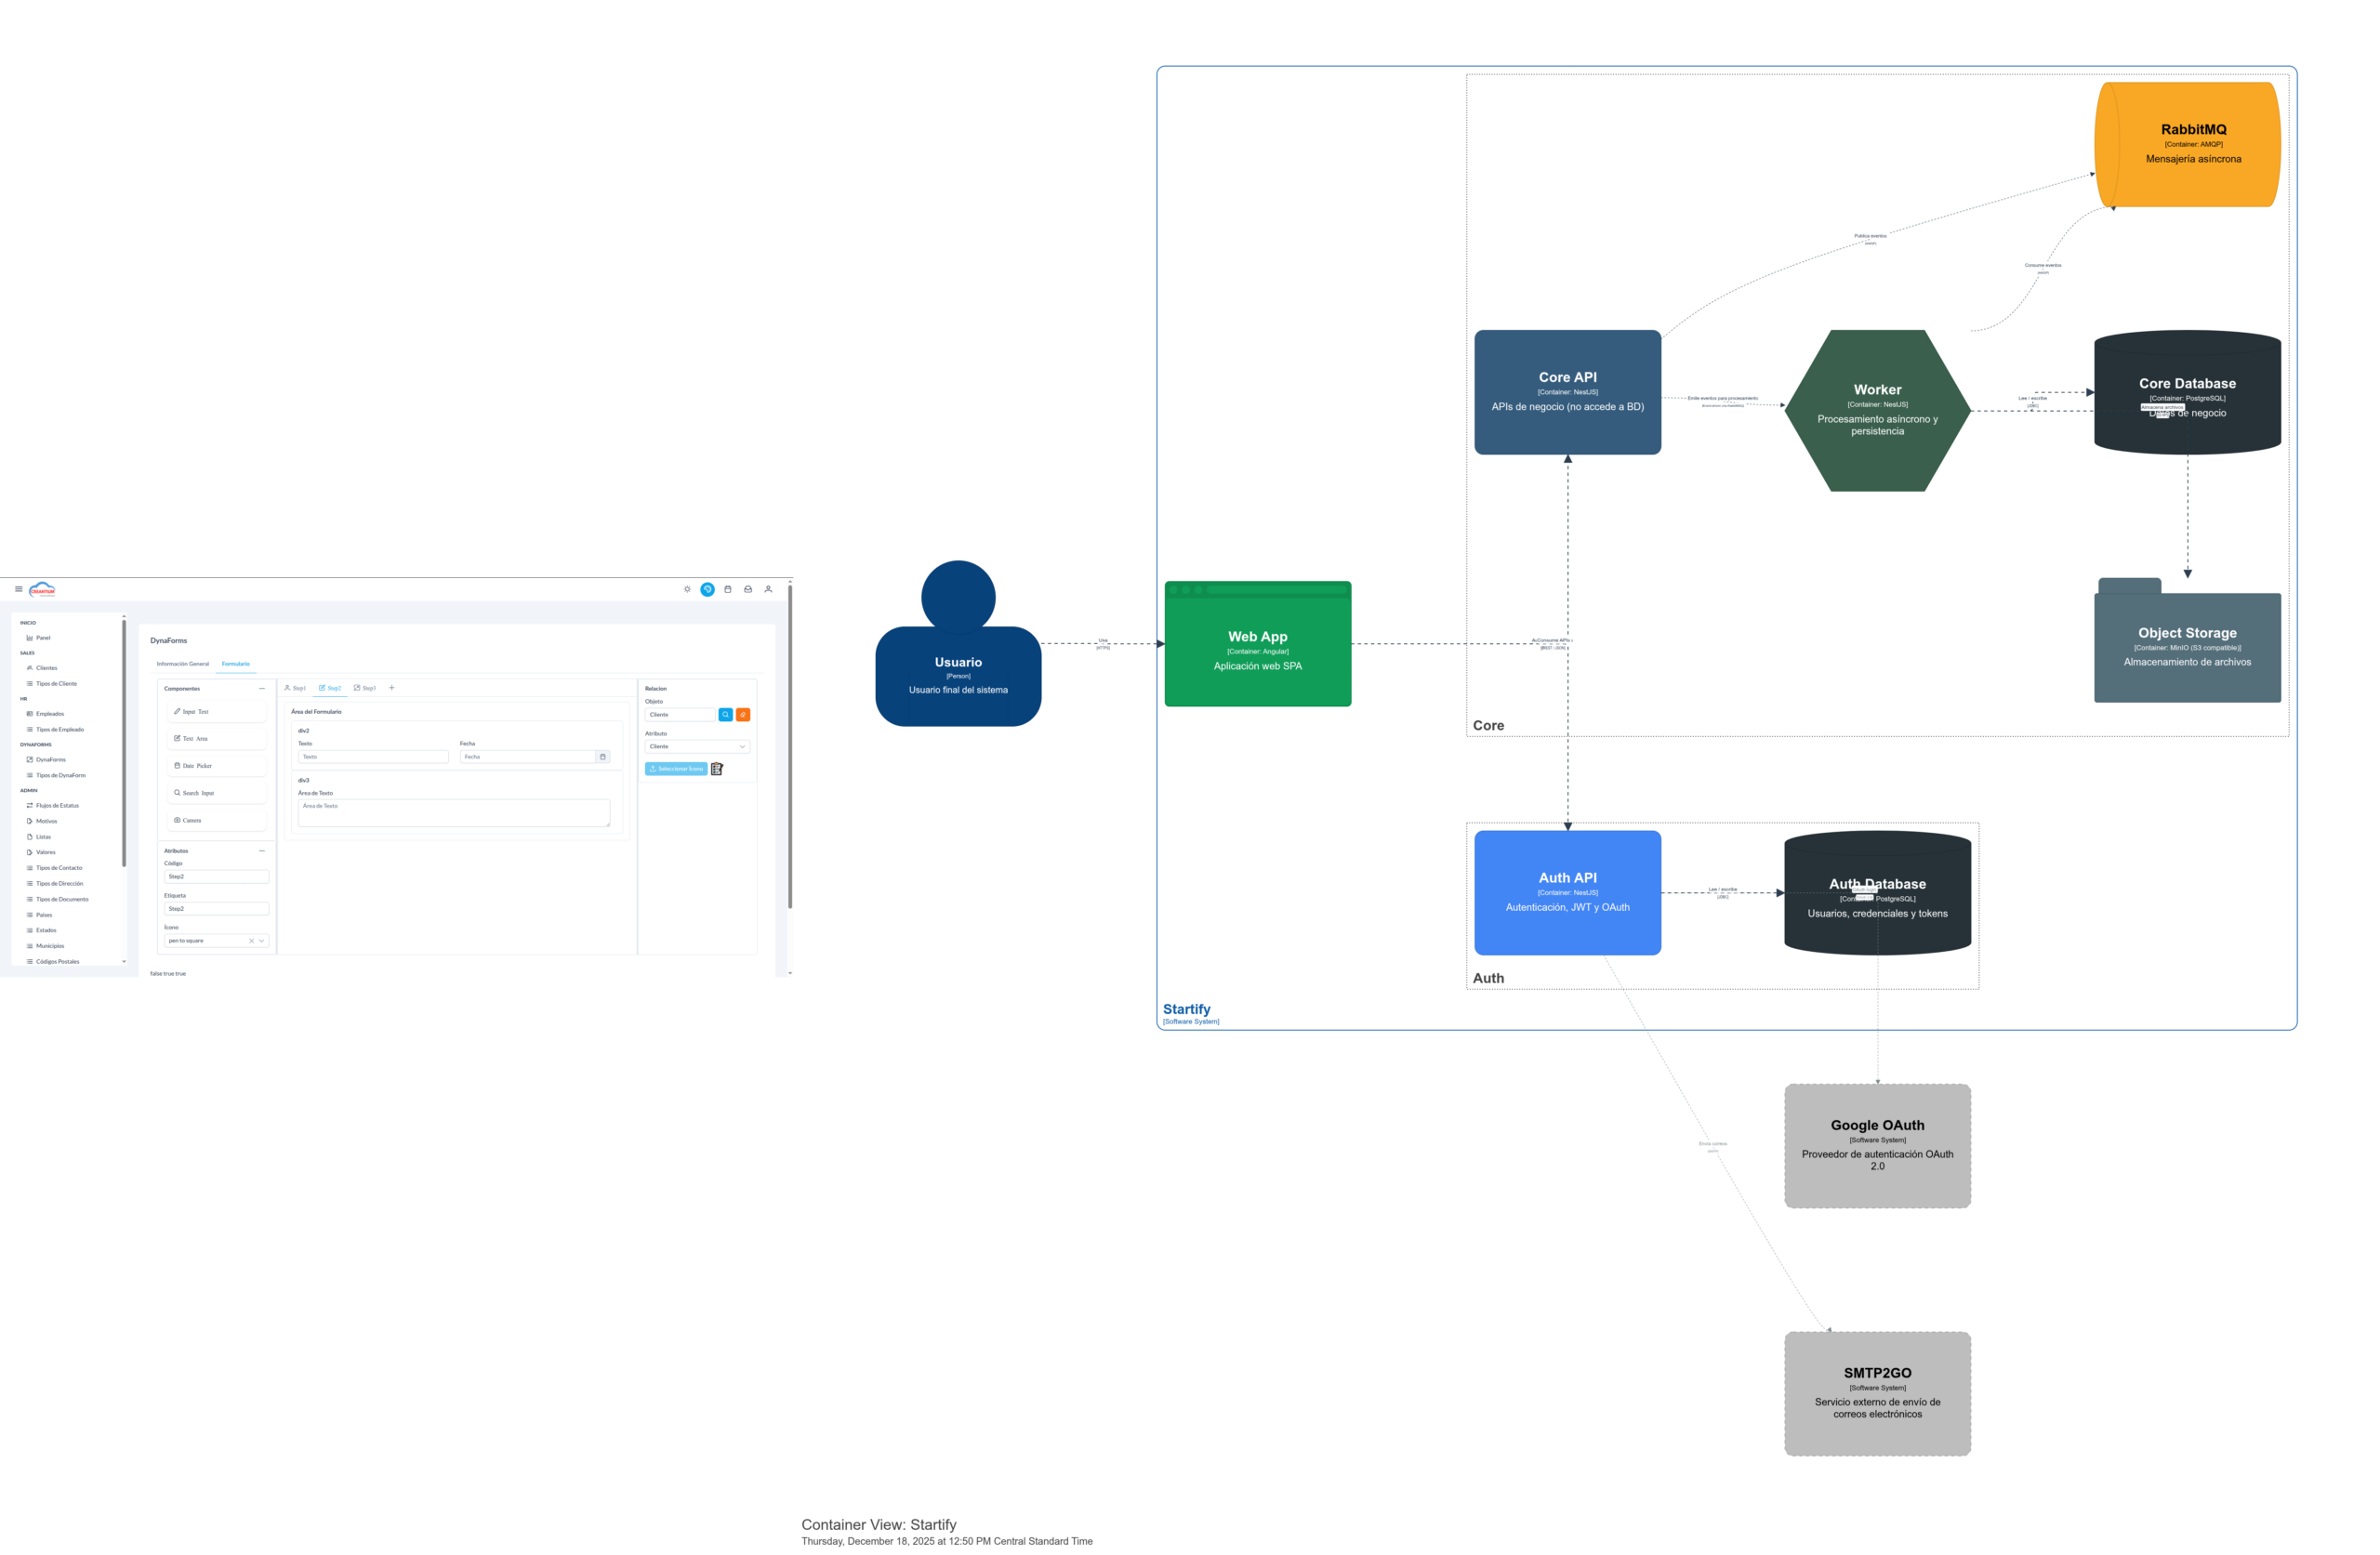This screenshot has width=2380, height=1555.
Task: Click the Área de Texto field
Action: tap(453, 813)
